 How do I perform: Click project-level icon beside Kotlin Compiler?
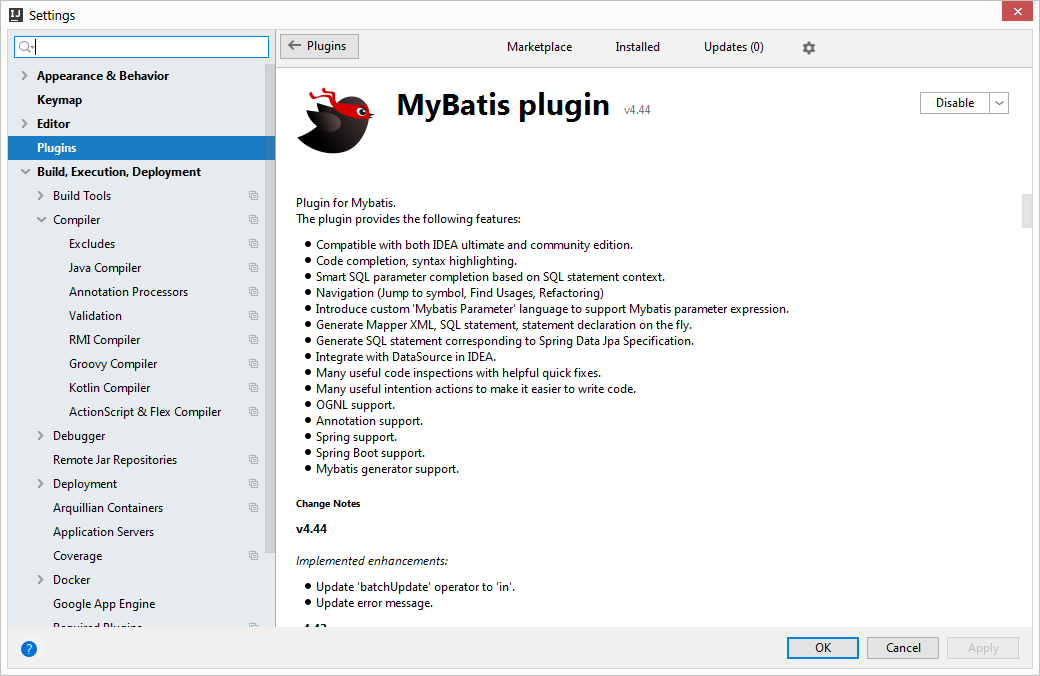pos(253,387)
